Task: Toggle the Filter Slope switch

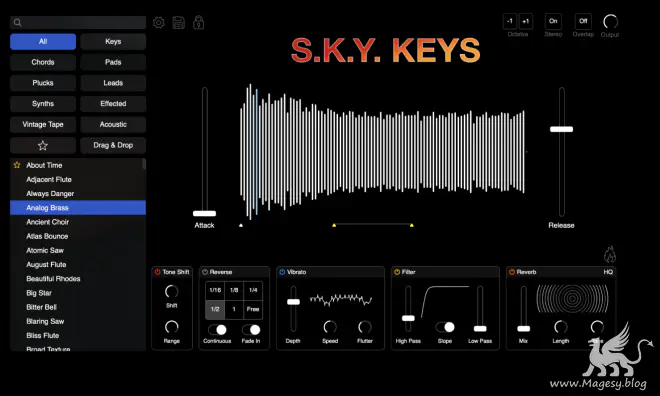Action: pyautogui.click(x=445, y=327)
